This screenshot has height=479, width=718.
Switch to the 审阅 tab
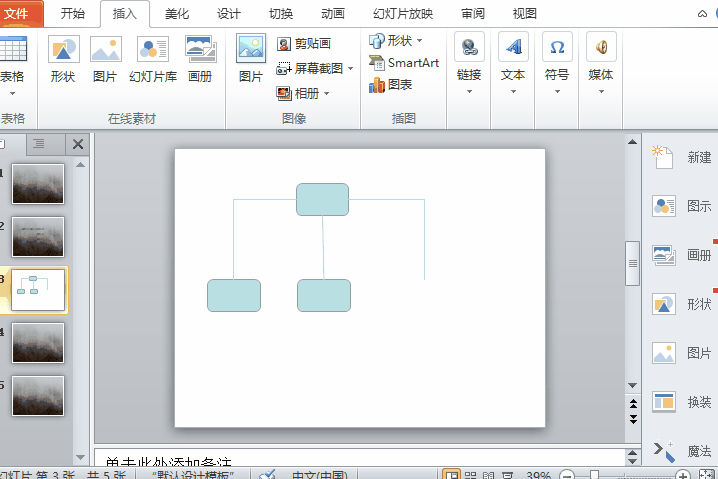click(473, 14)
